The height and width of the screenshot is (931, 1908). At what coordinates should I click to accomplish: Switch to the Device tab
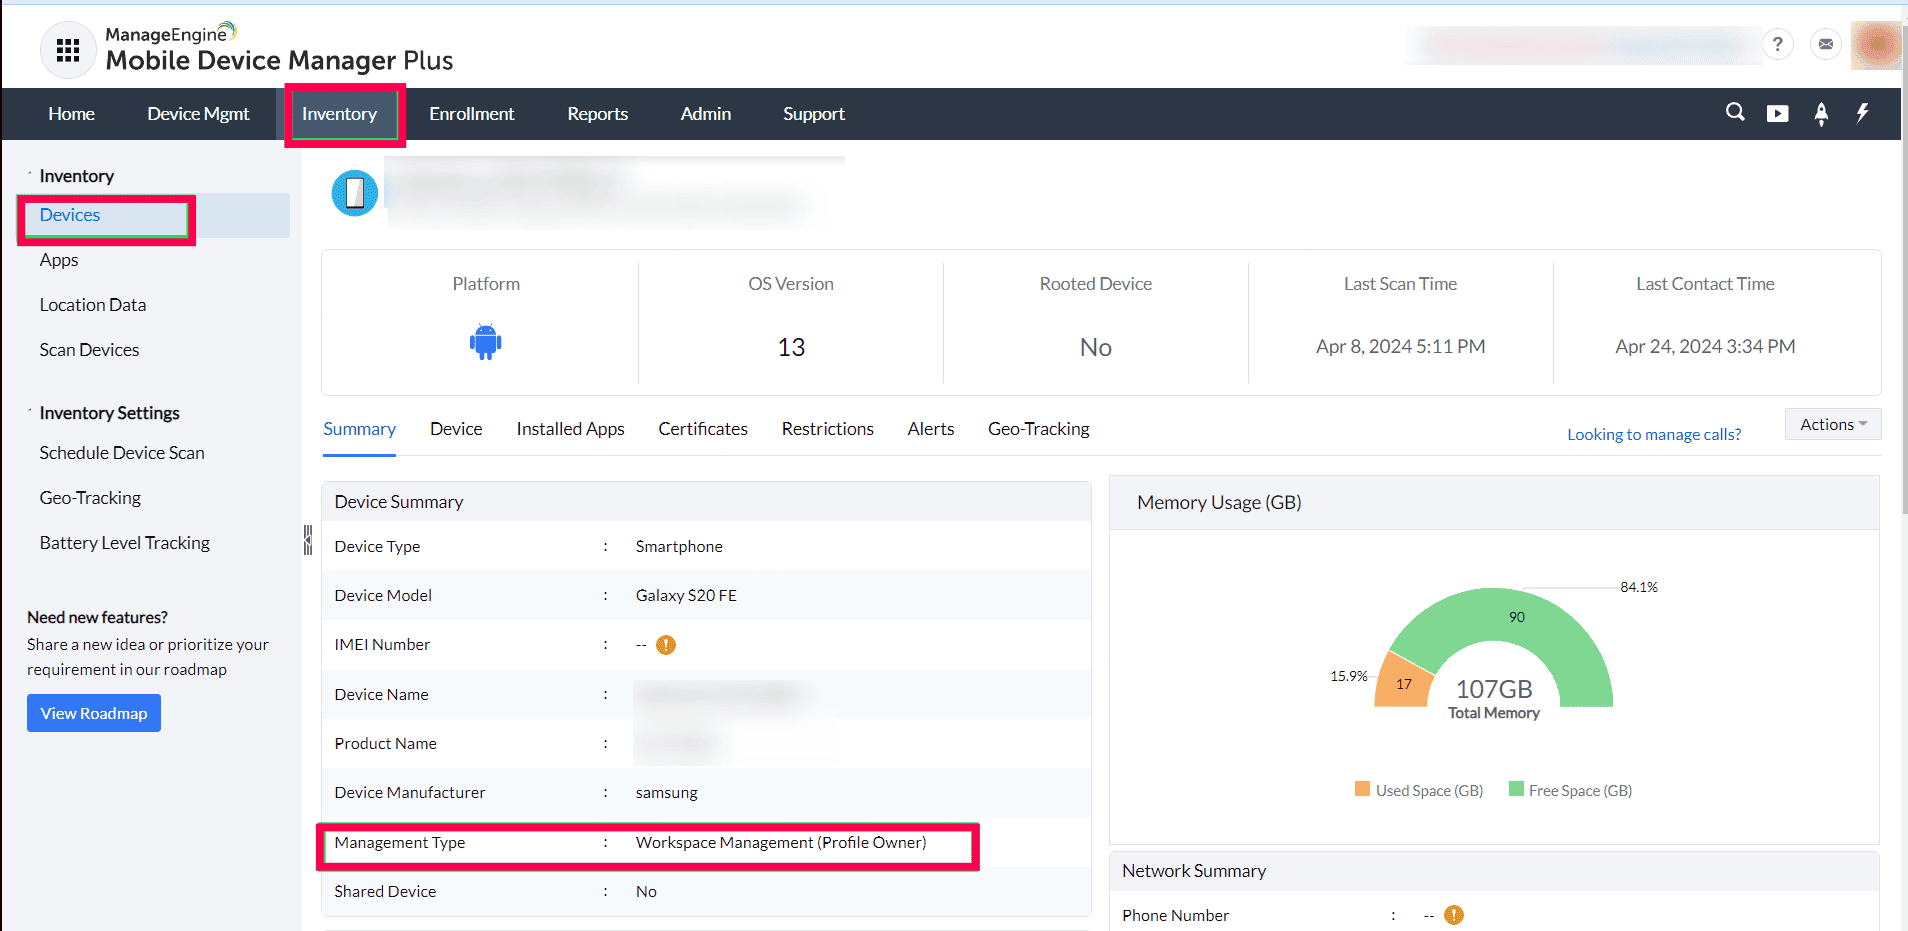pos(456,429)
